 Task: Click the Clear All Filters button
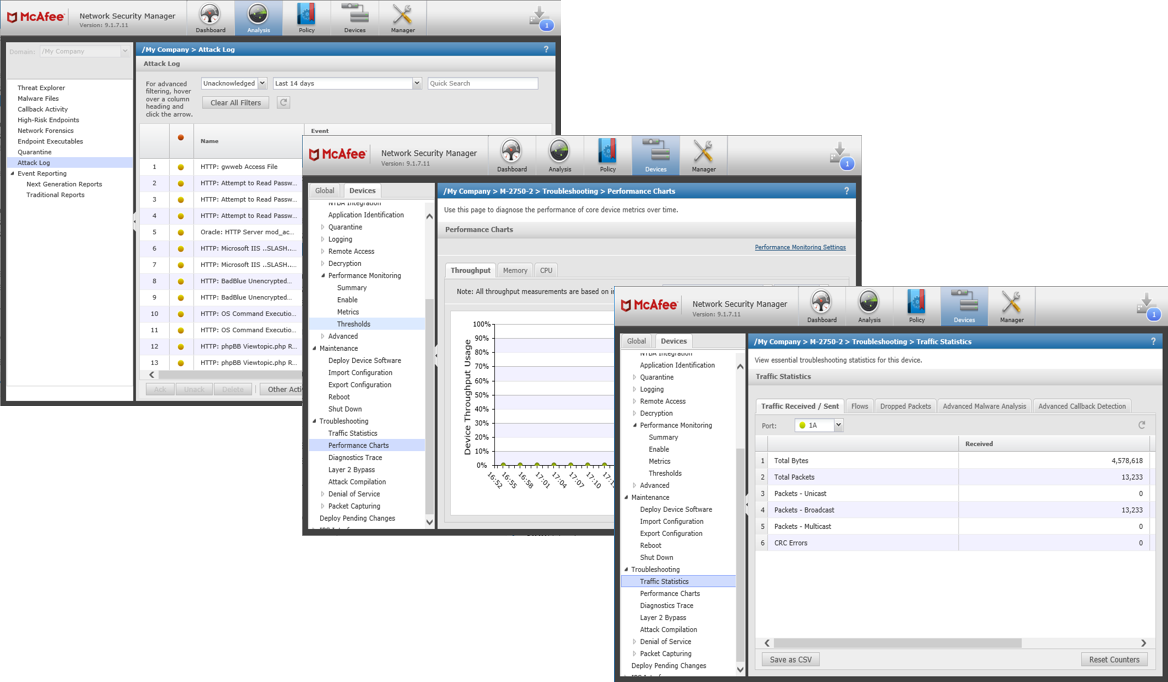click(235, 103)
